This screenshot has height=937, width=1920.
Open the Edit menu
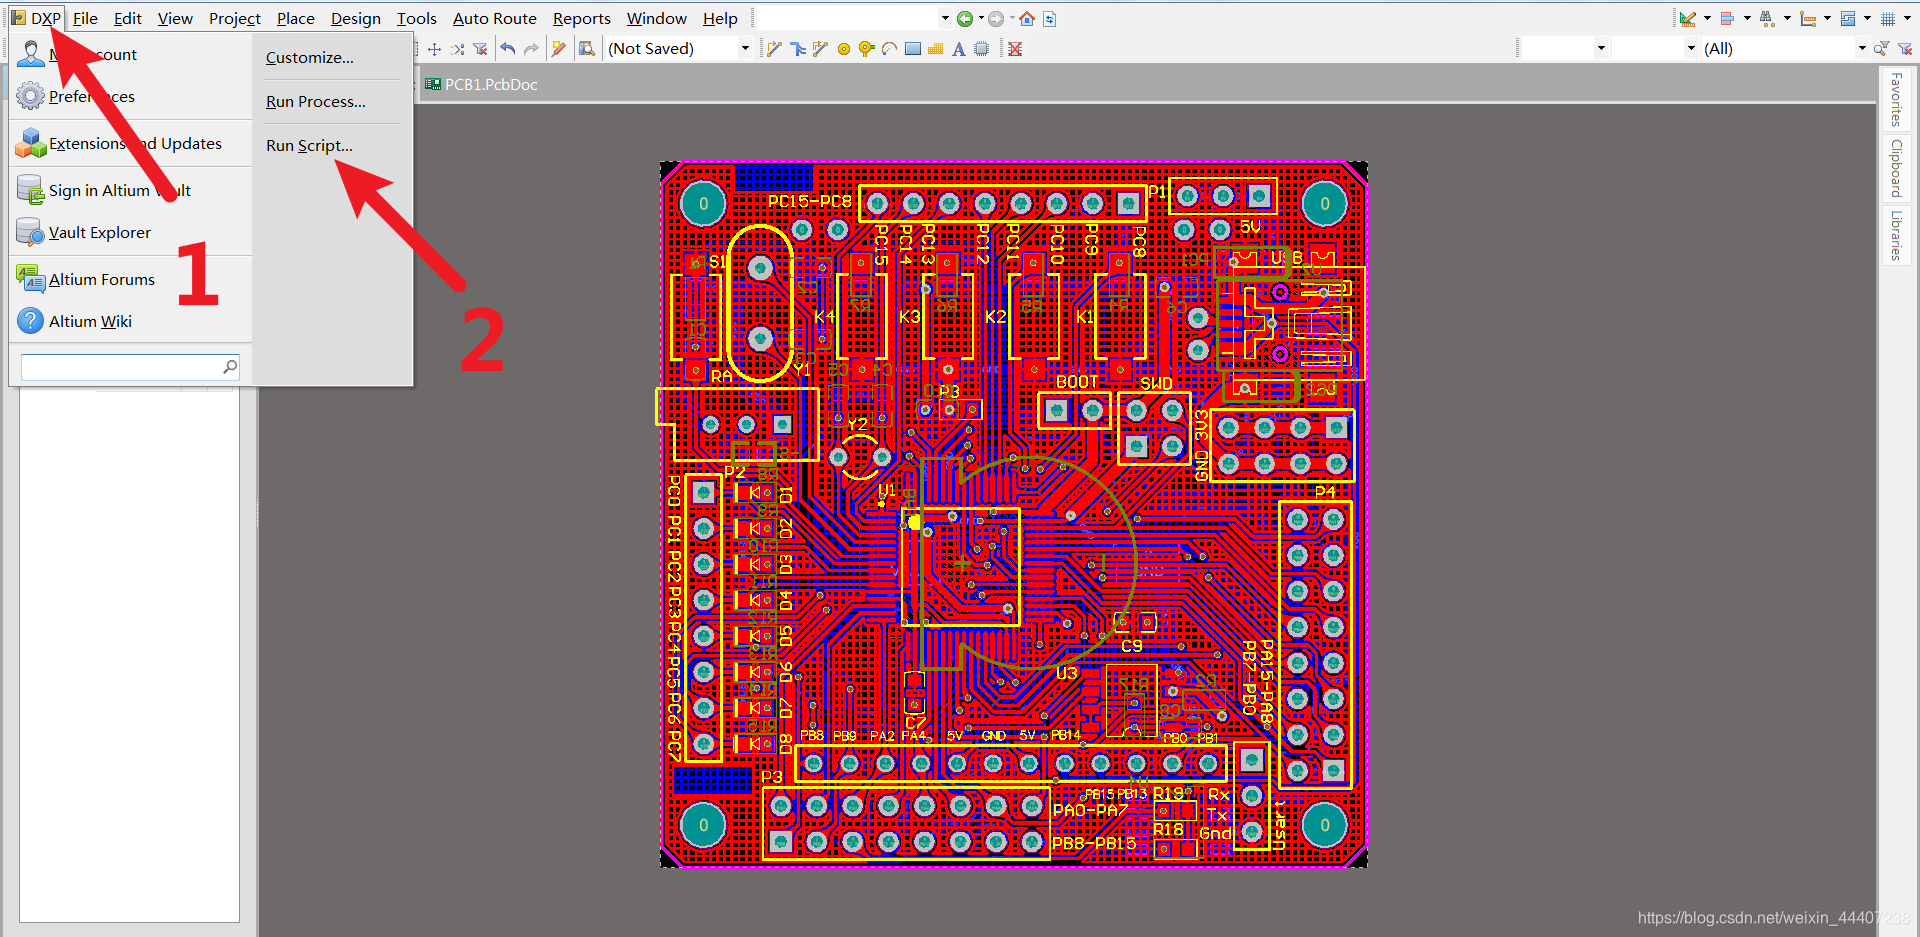click(x=127, y=18)
